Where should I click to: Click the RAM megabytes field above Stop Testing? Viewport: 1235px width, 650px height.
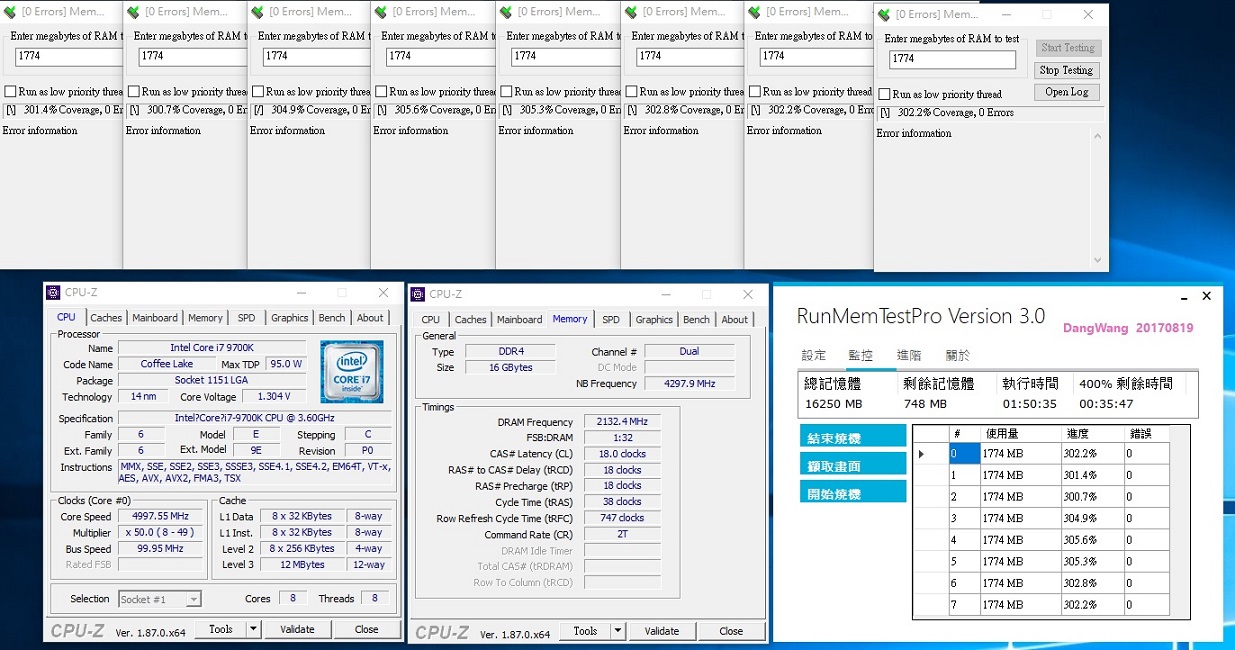[952, 58]
